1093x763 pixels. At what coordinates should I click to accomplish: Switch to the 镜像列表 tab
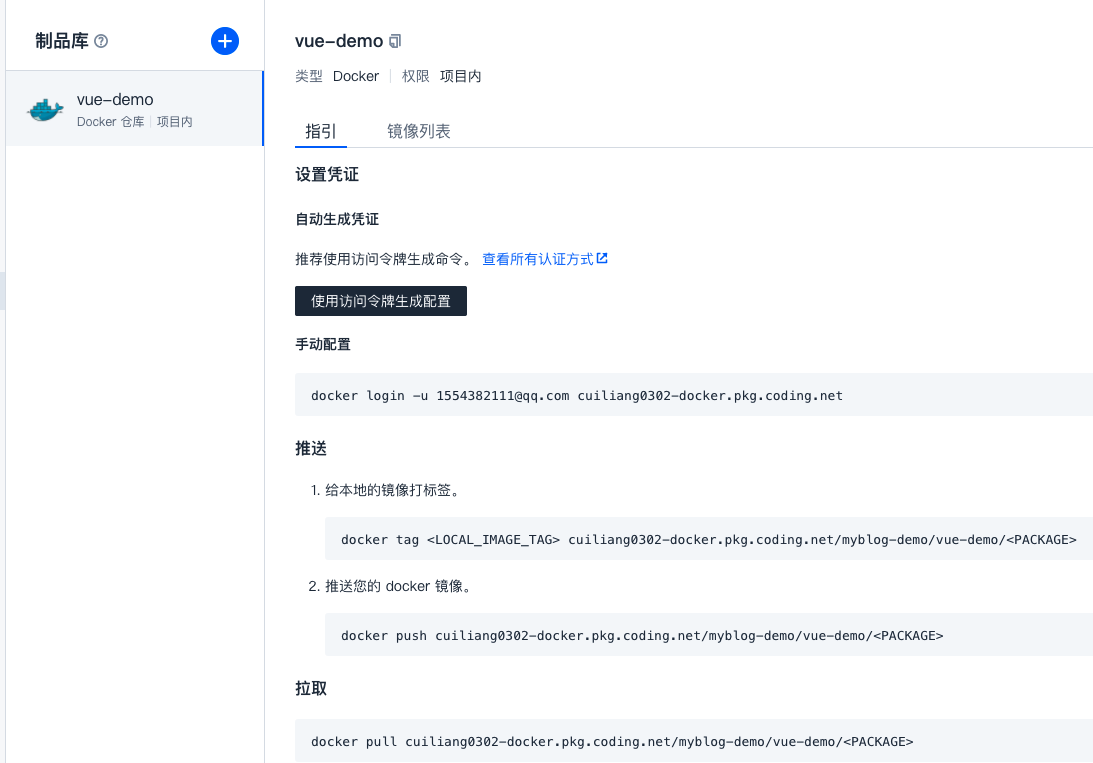tap(419, 131)
